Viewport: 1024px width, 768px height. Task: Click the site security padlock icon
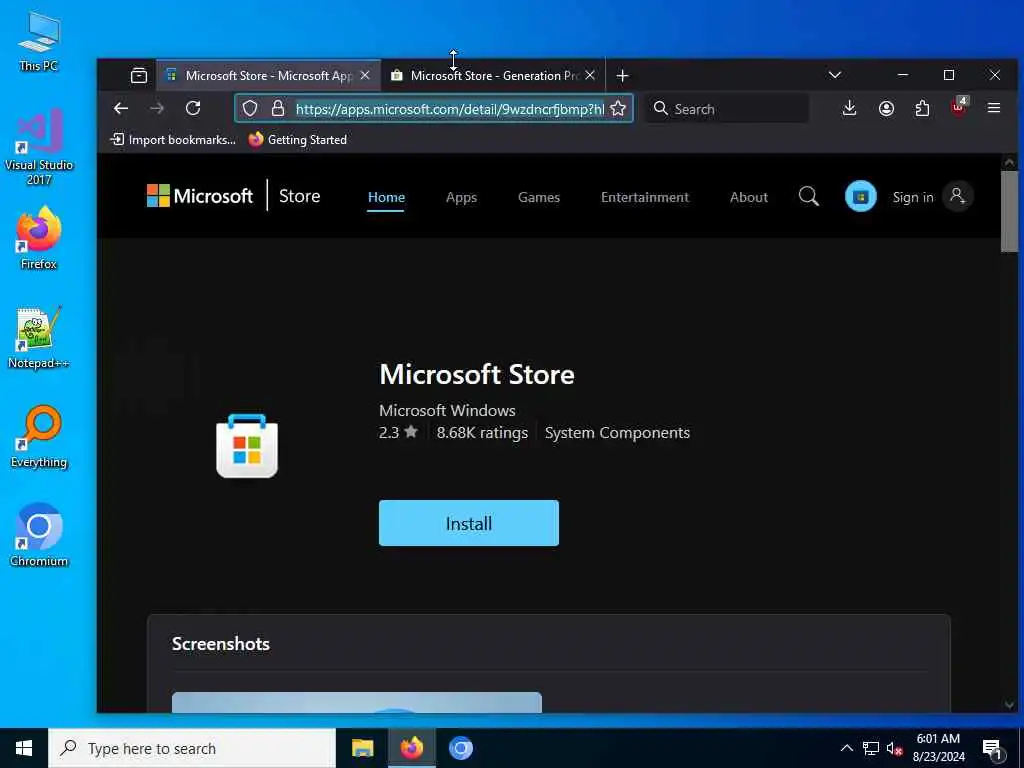(278, 108)
